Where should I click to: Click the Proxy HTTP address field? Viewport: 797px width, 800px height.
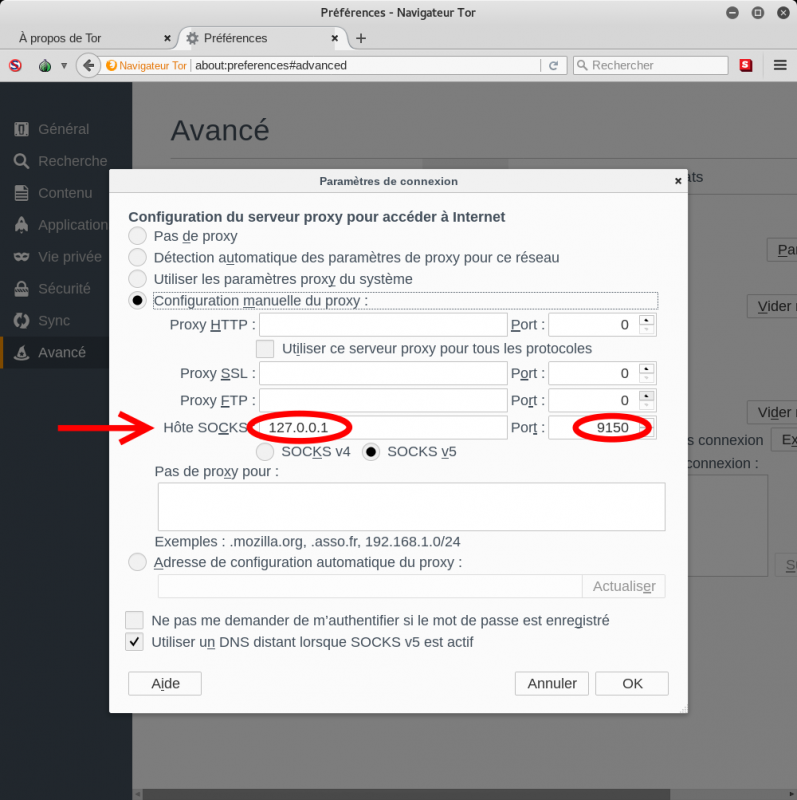[383, 324]
